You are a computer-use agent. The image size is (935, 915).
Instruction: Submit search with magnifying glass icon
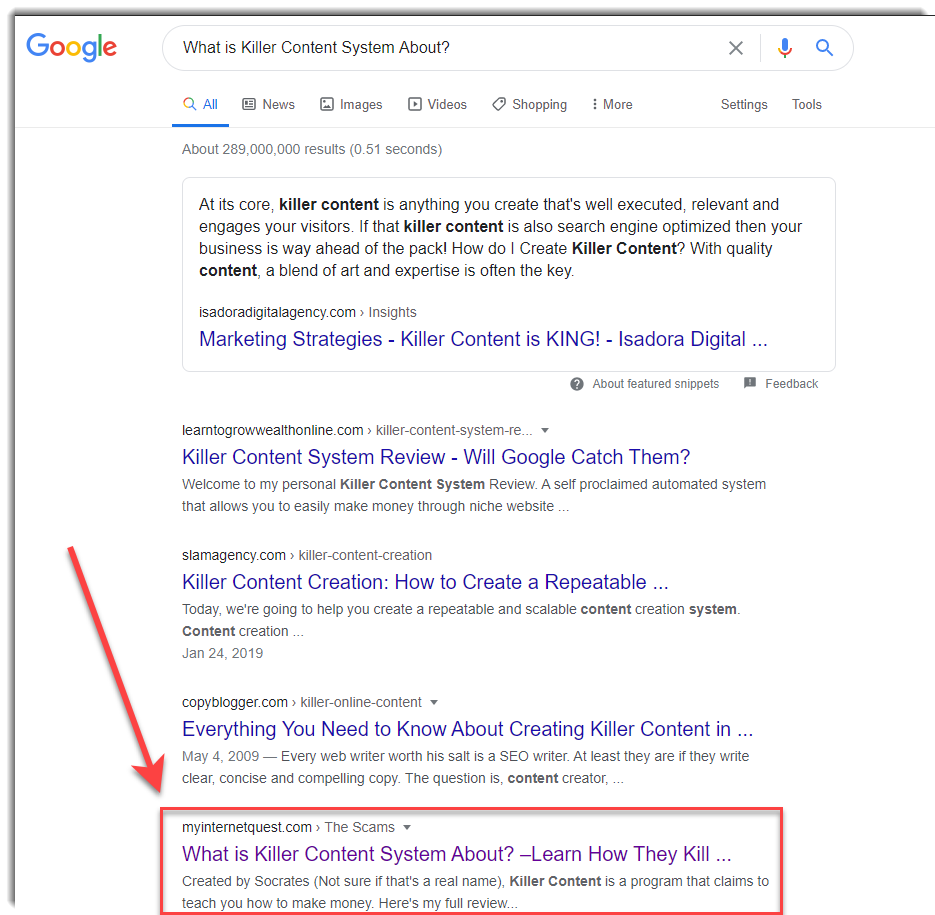pos(824,47)
